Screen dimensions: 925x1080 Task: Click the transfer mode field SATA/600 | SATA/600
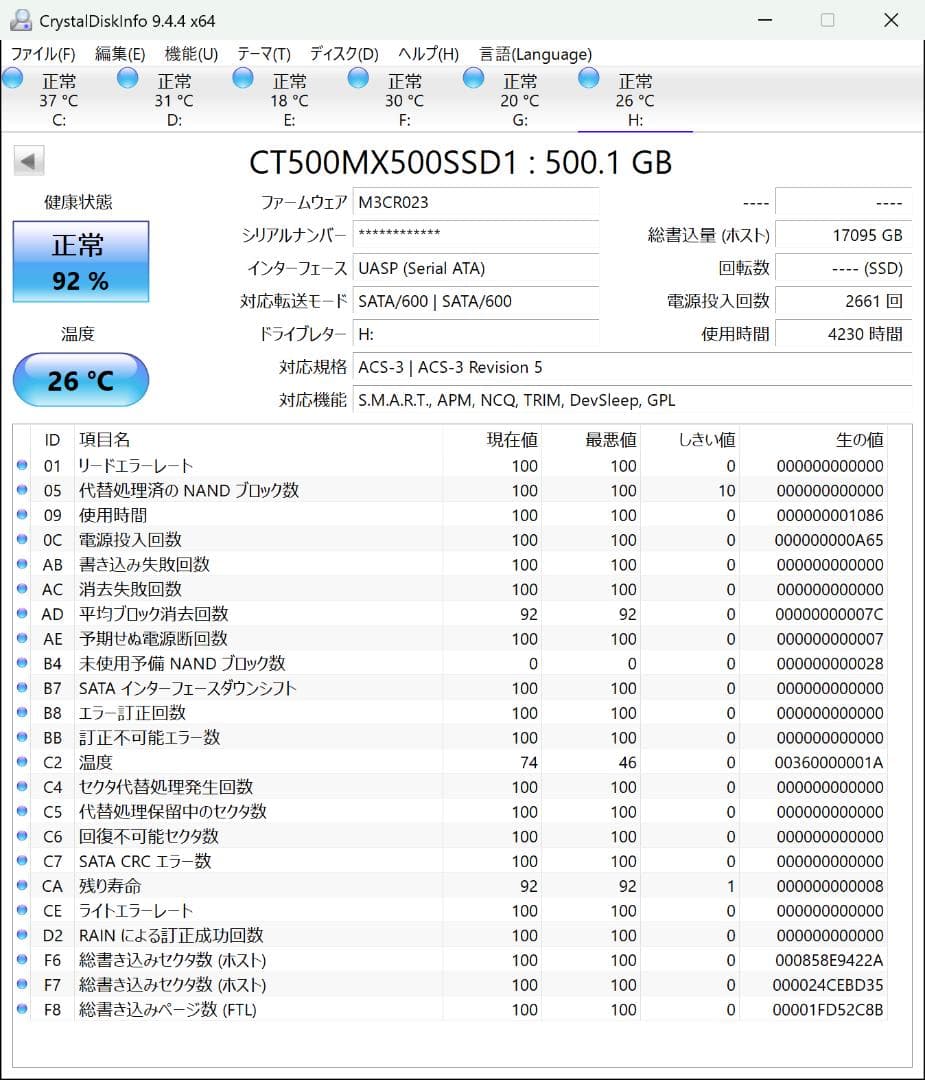tap(476, 301)
